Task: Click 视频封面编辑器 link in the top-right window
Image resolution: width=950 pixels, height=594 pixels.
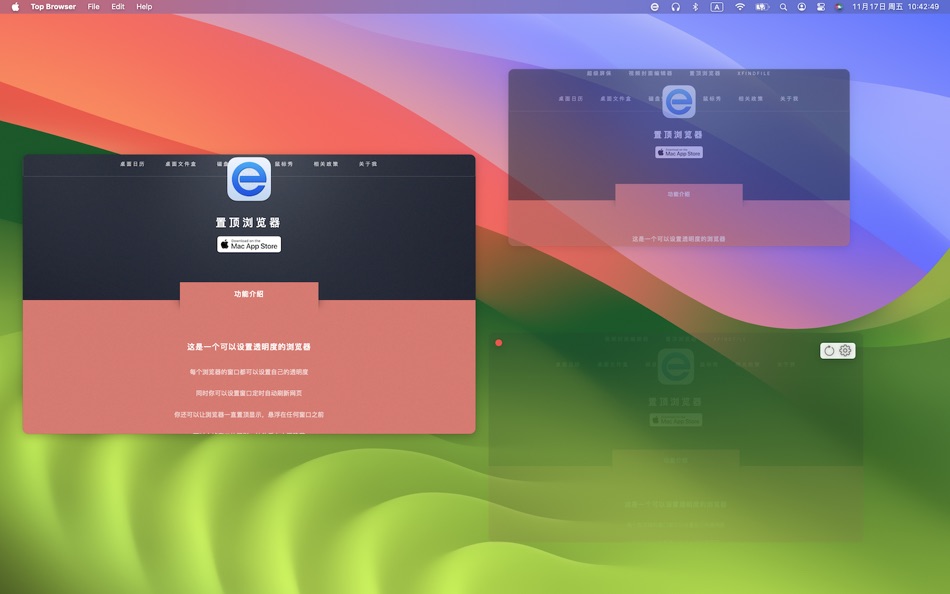Action: point(650,73)
